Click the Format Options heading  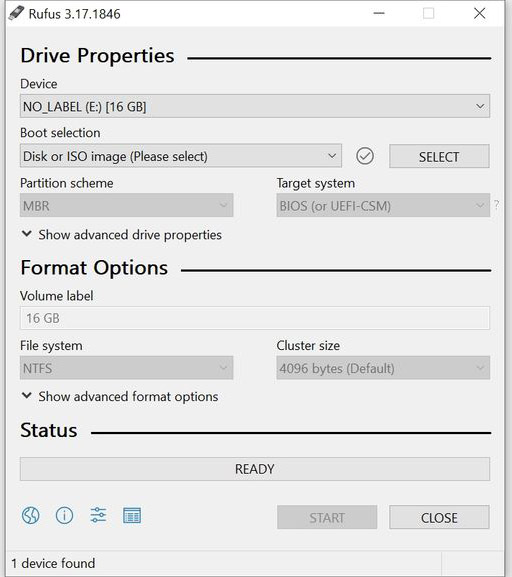tap(94, 268)
